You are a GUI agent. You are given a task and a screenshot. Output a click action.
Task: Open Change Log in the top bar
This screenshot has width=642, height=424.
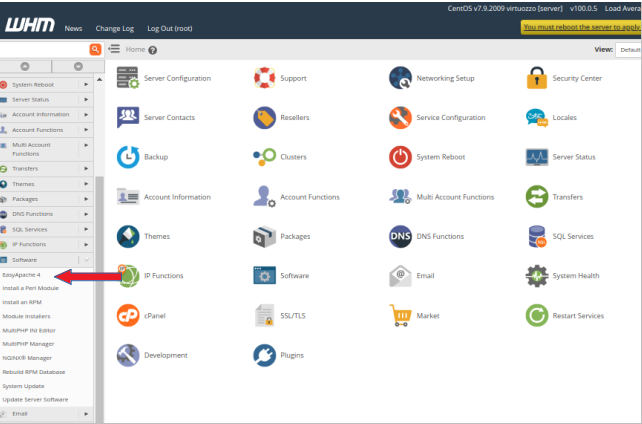(x=115, y=28)
